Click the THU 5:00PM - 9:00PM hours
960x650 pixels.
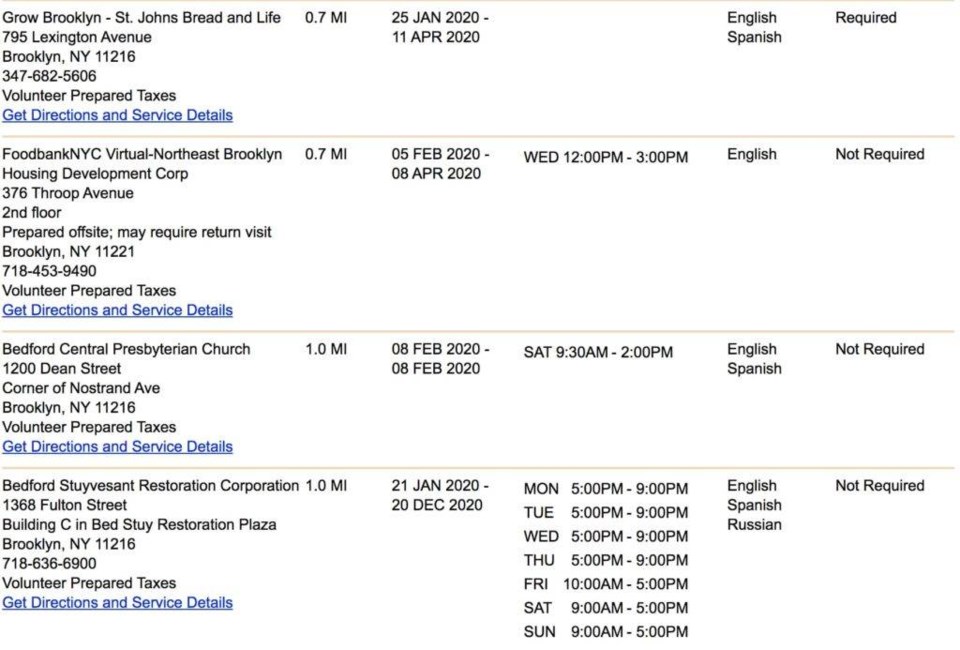pos(606,561)
